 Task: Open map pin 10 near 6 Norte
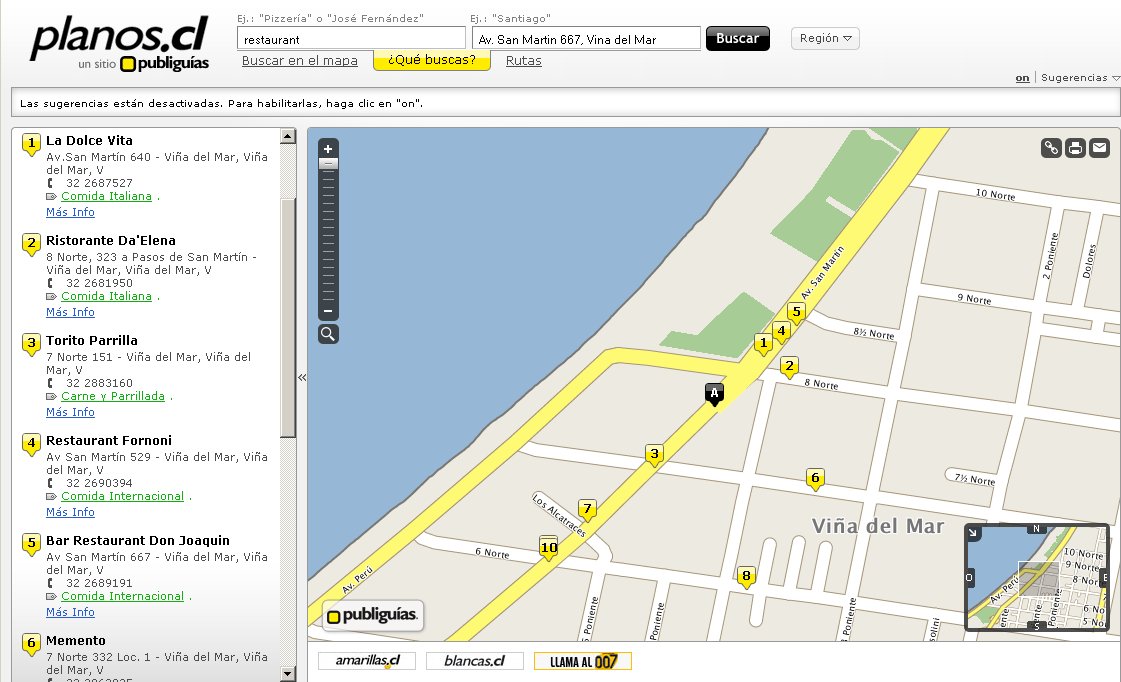[548, 548]
